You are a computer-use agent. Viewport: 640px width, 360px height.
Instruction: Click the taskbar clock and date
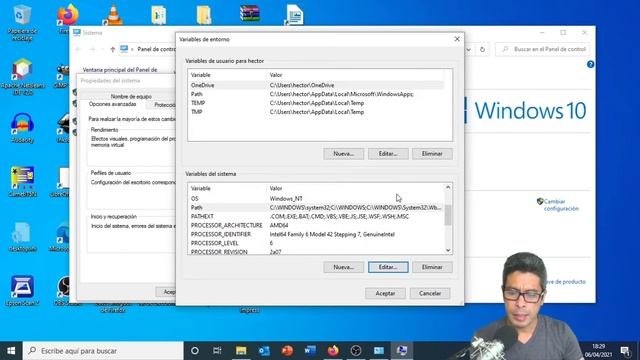tap(598, 351)
